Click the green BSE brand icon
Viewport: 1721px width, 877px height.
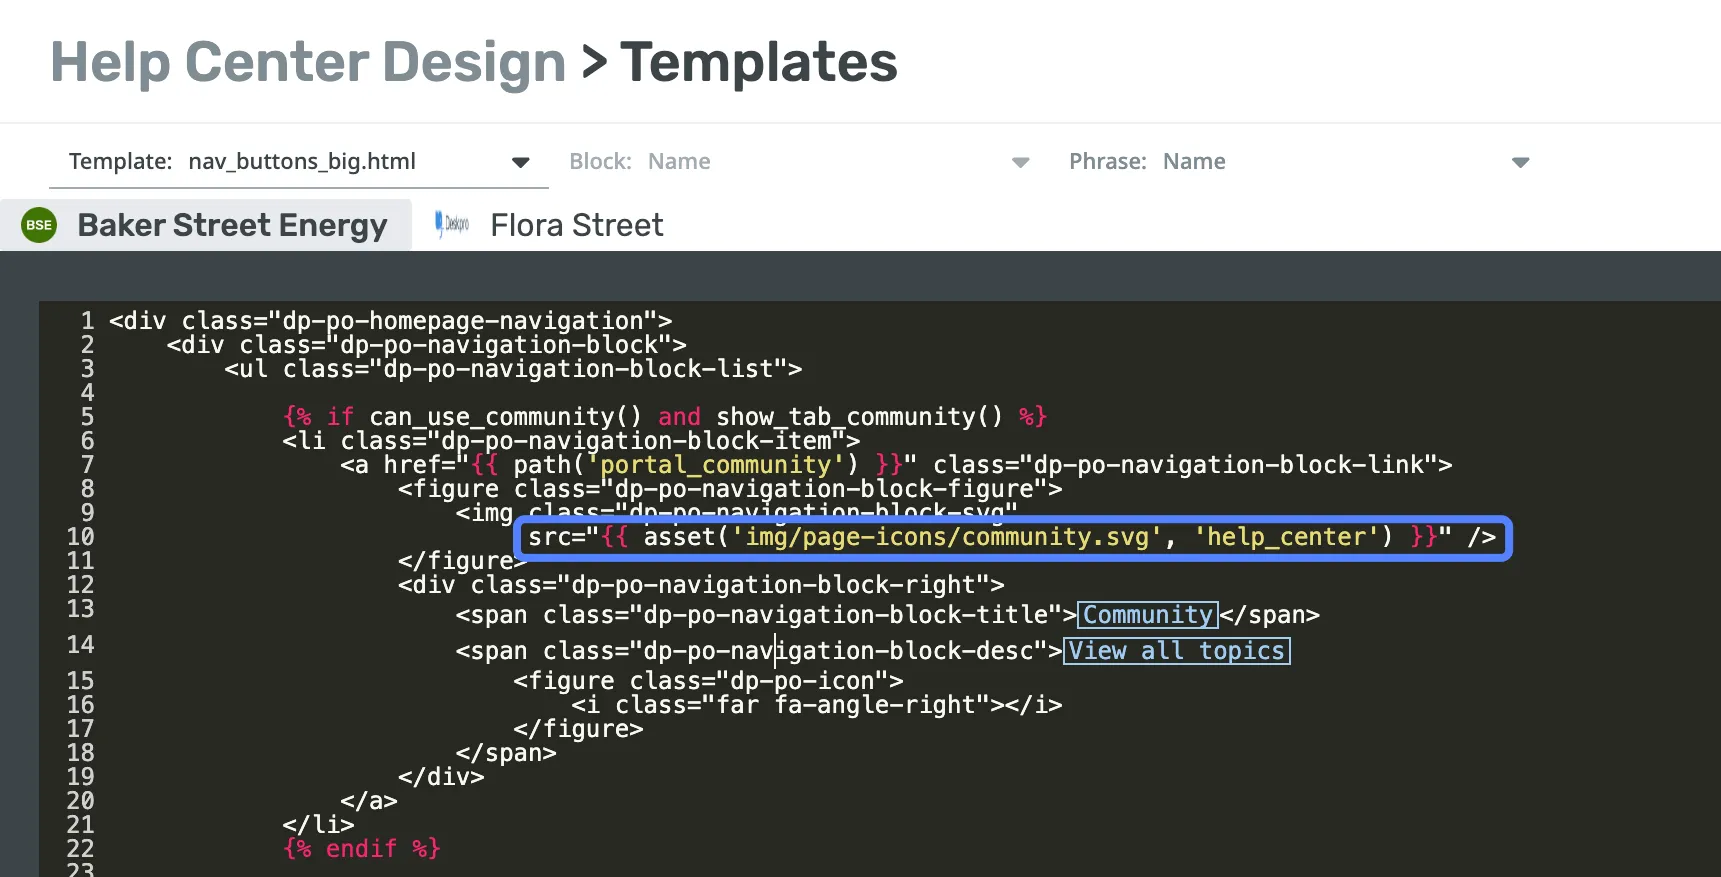pyautogui.click(x=39, y=225)
